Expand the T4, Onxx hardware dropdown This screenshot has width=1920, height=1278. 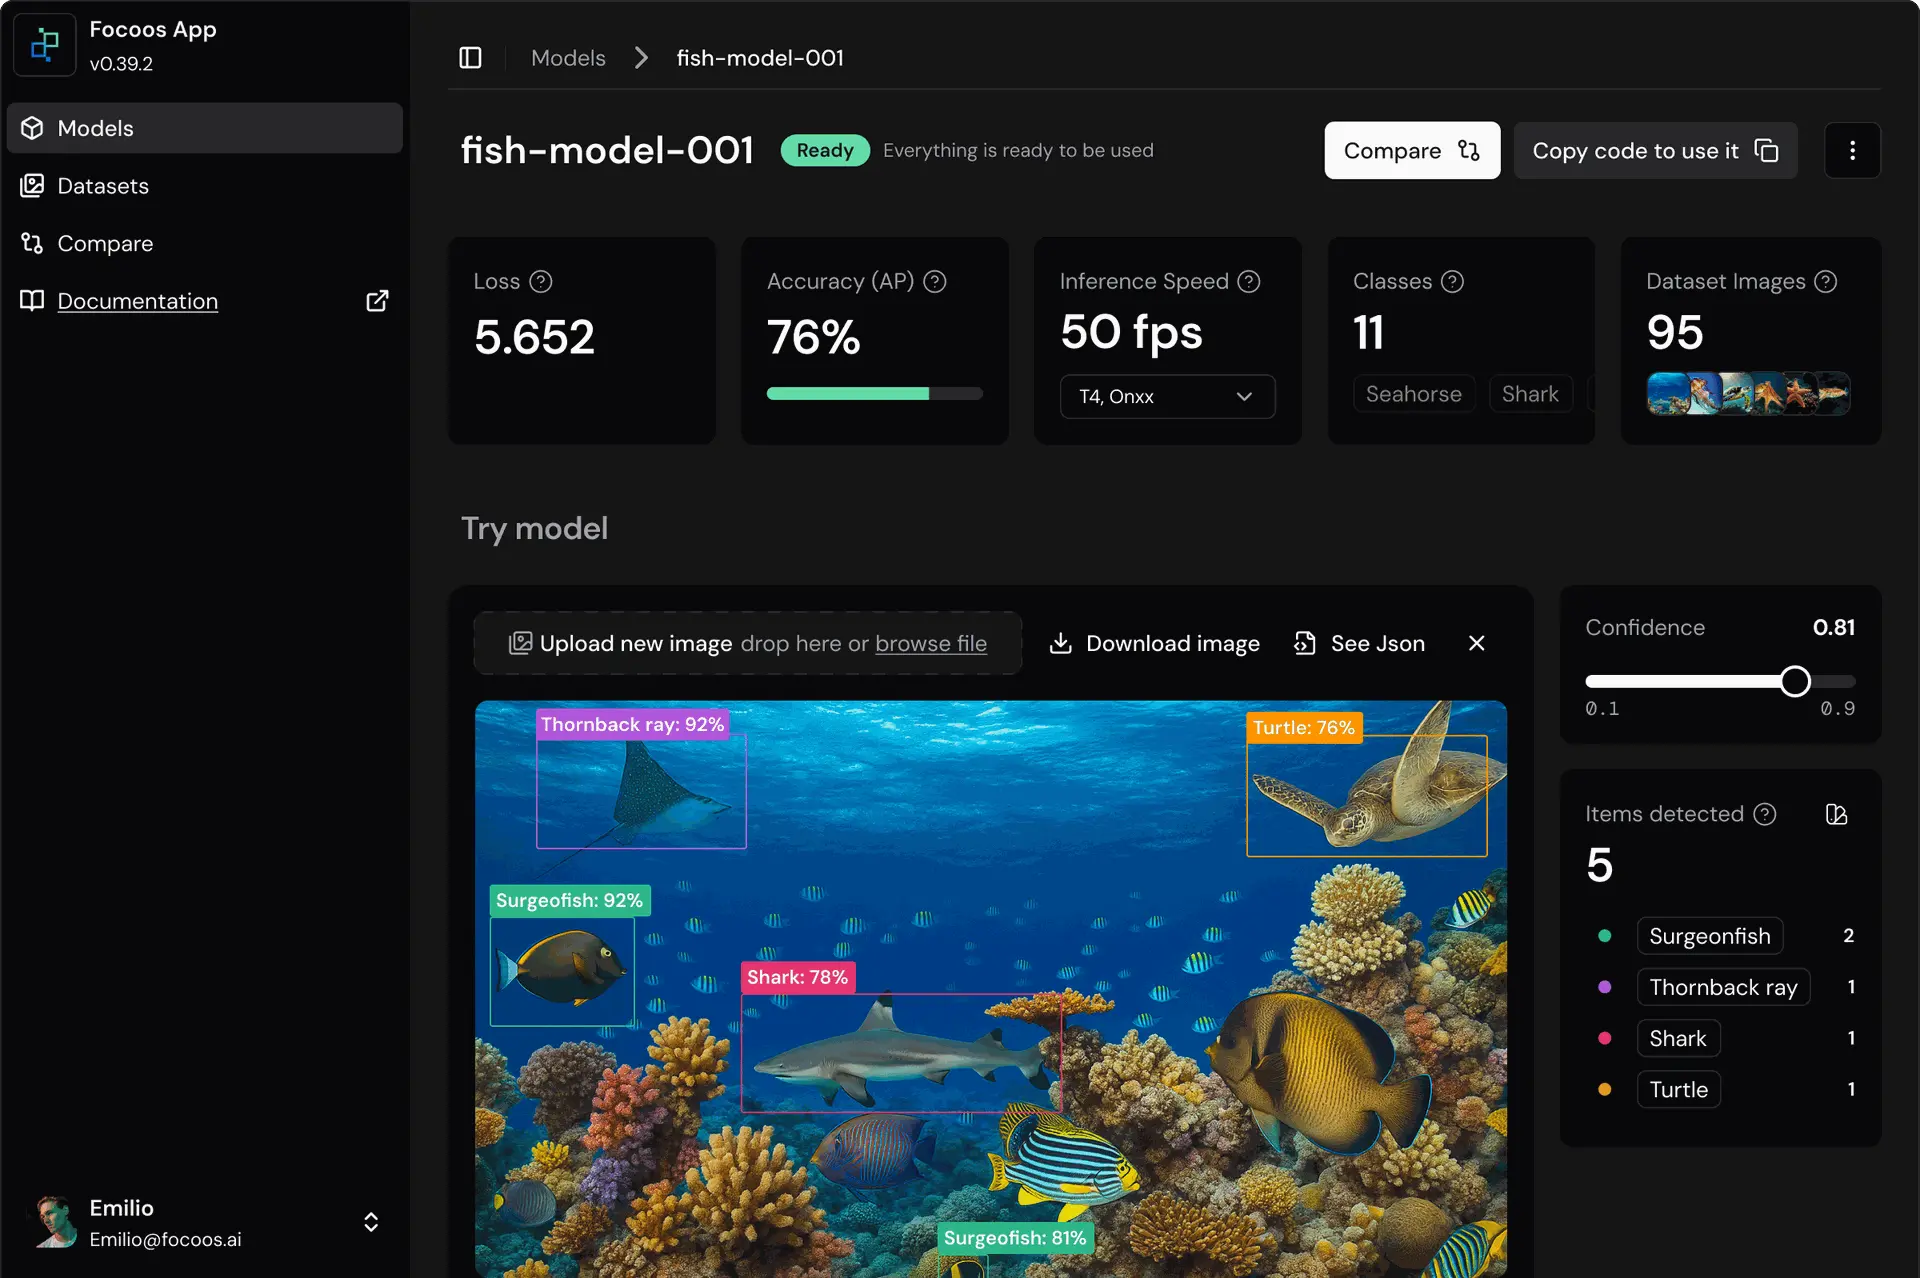(1167, 396)
